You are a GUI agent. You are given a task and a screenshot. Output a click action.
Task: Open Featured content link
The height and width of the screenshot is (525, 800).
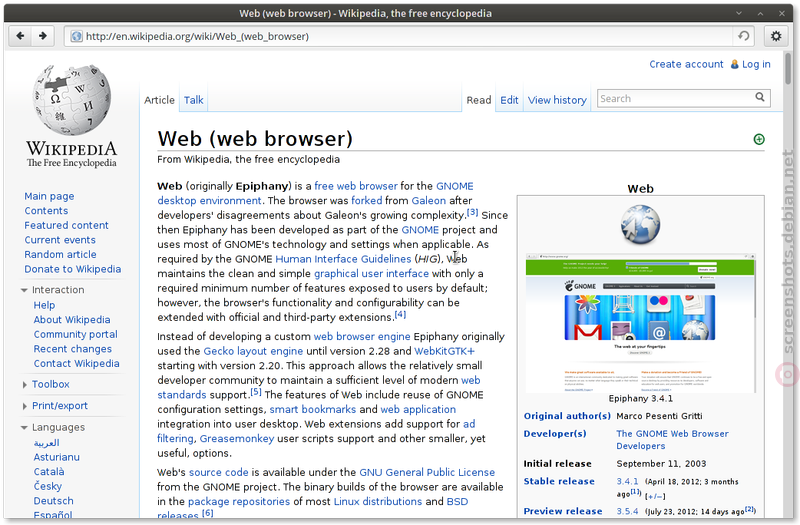66,225
